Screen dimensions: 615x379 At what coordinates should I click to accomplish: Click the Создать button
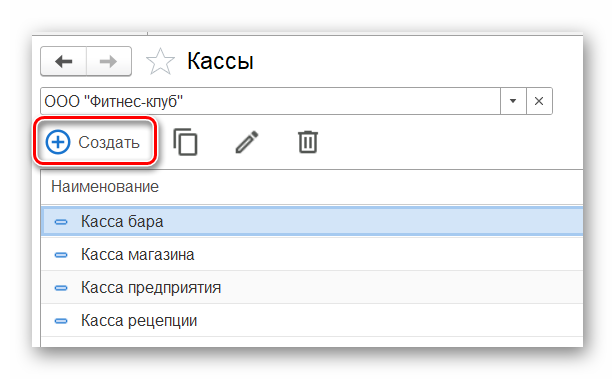pos(93,142)
